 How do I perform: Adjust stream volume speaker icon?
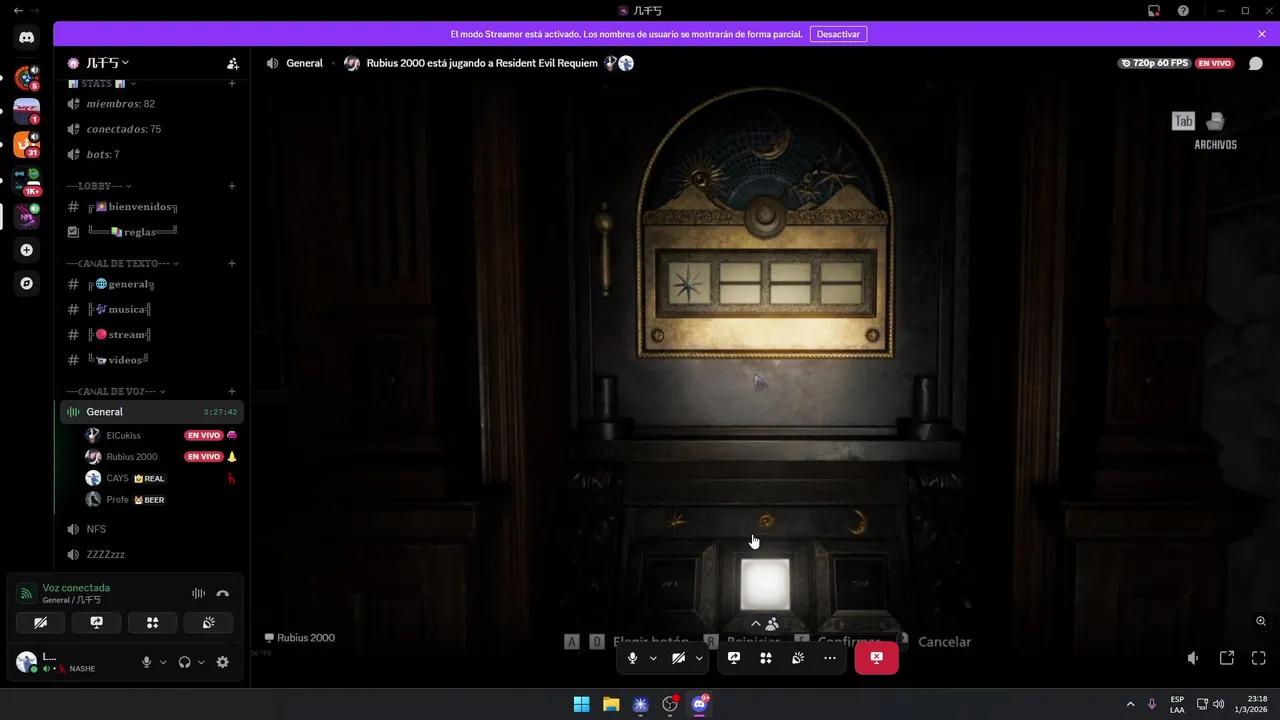pos(1193,658)
